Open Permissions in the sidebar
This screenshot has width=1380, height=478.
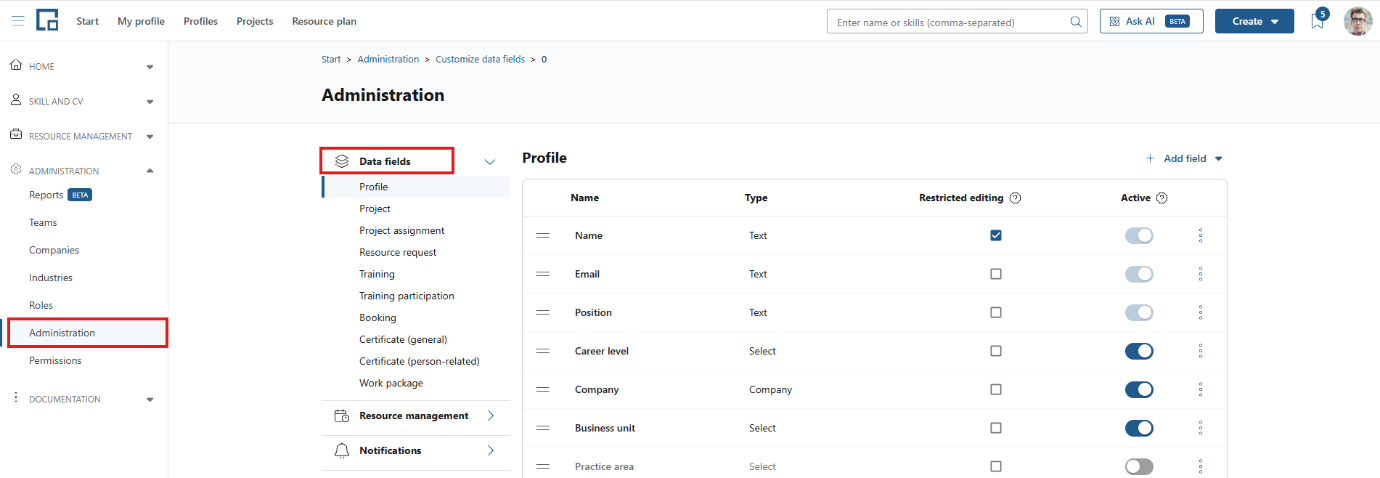pyautogui.click(x=55, y=361)
